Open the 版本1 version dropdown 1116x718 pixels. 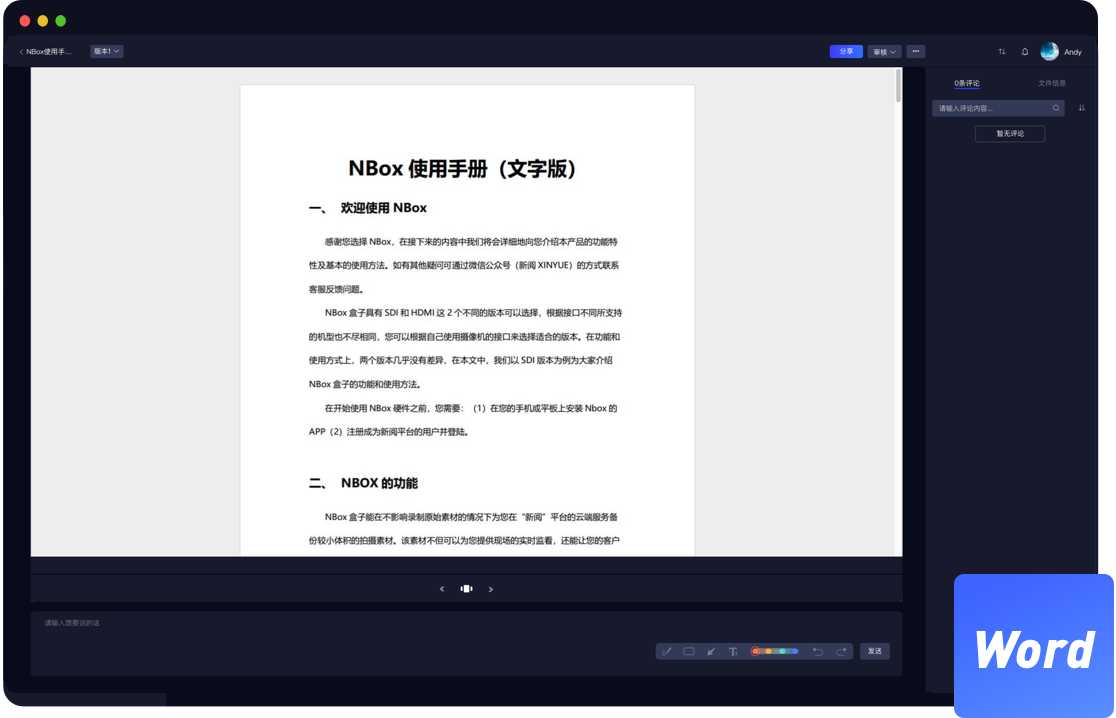point(107,51)
